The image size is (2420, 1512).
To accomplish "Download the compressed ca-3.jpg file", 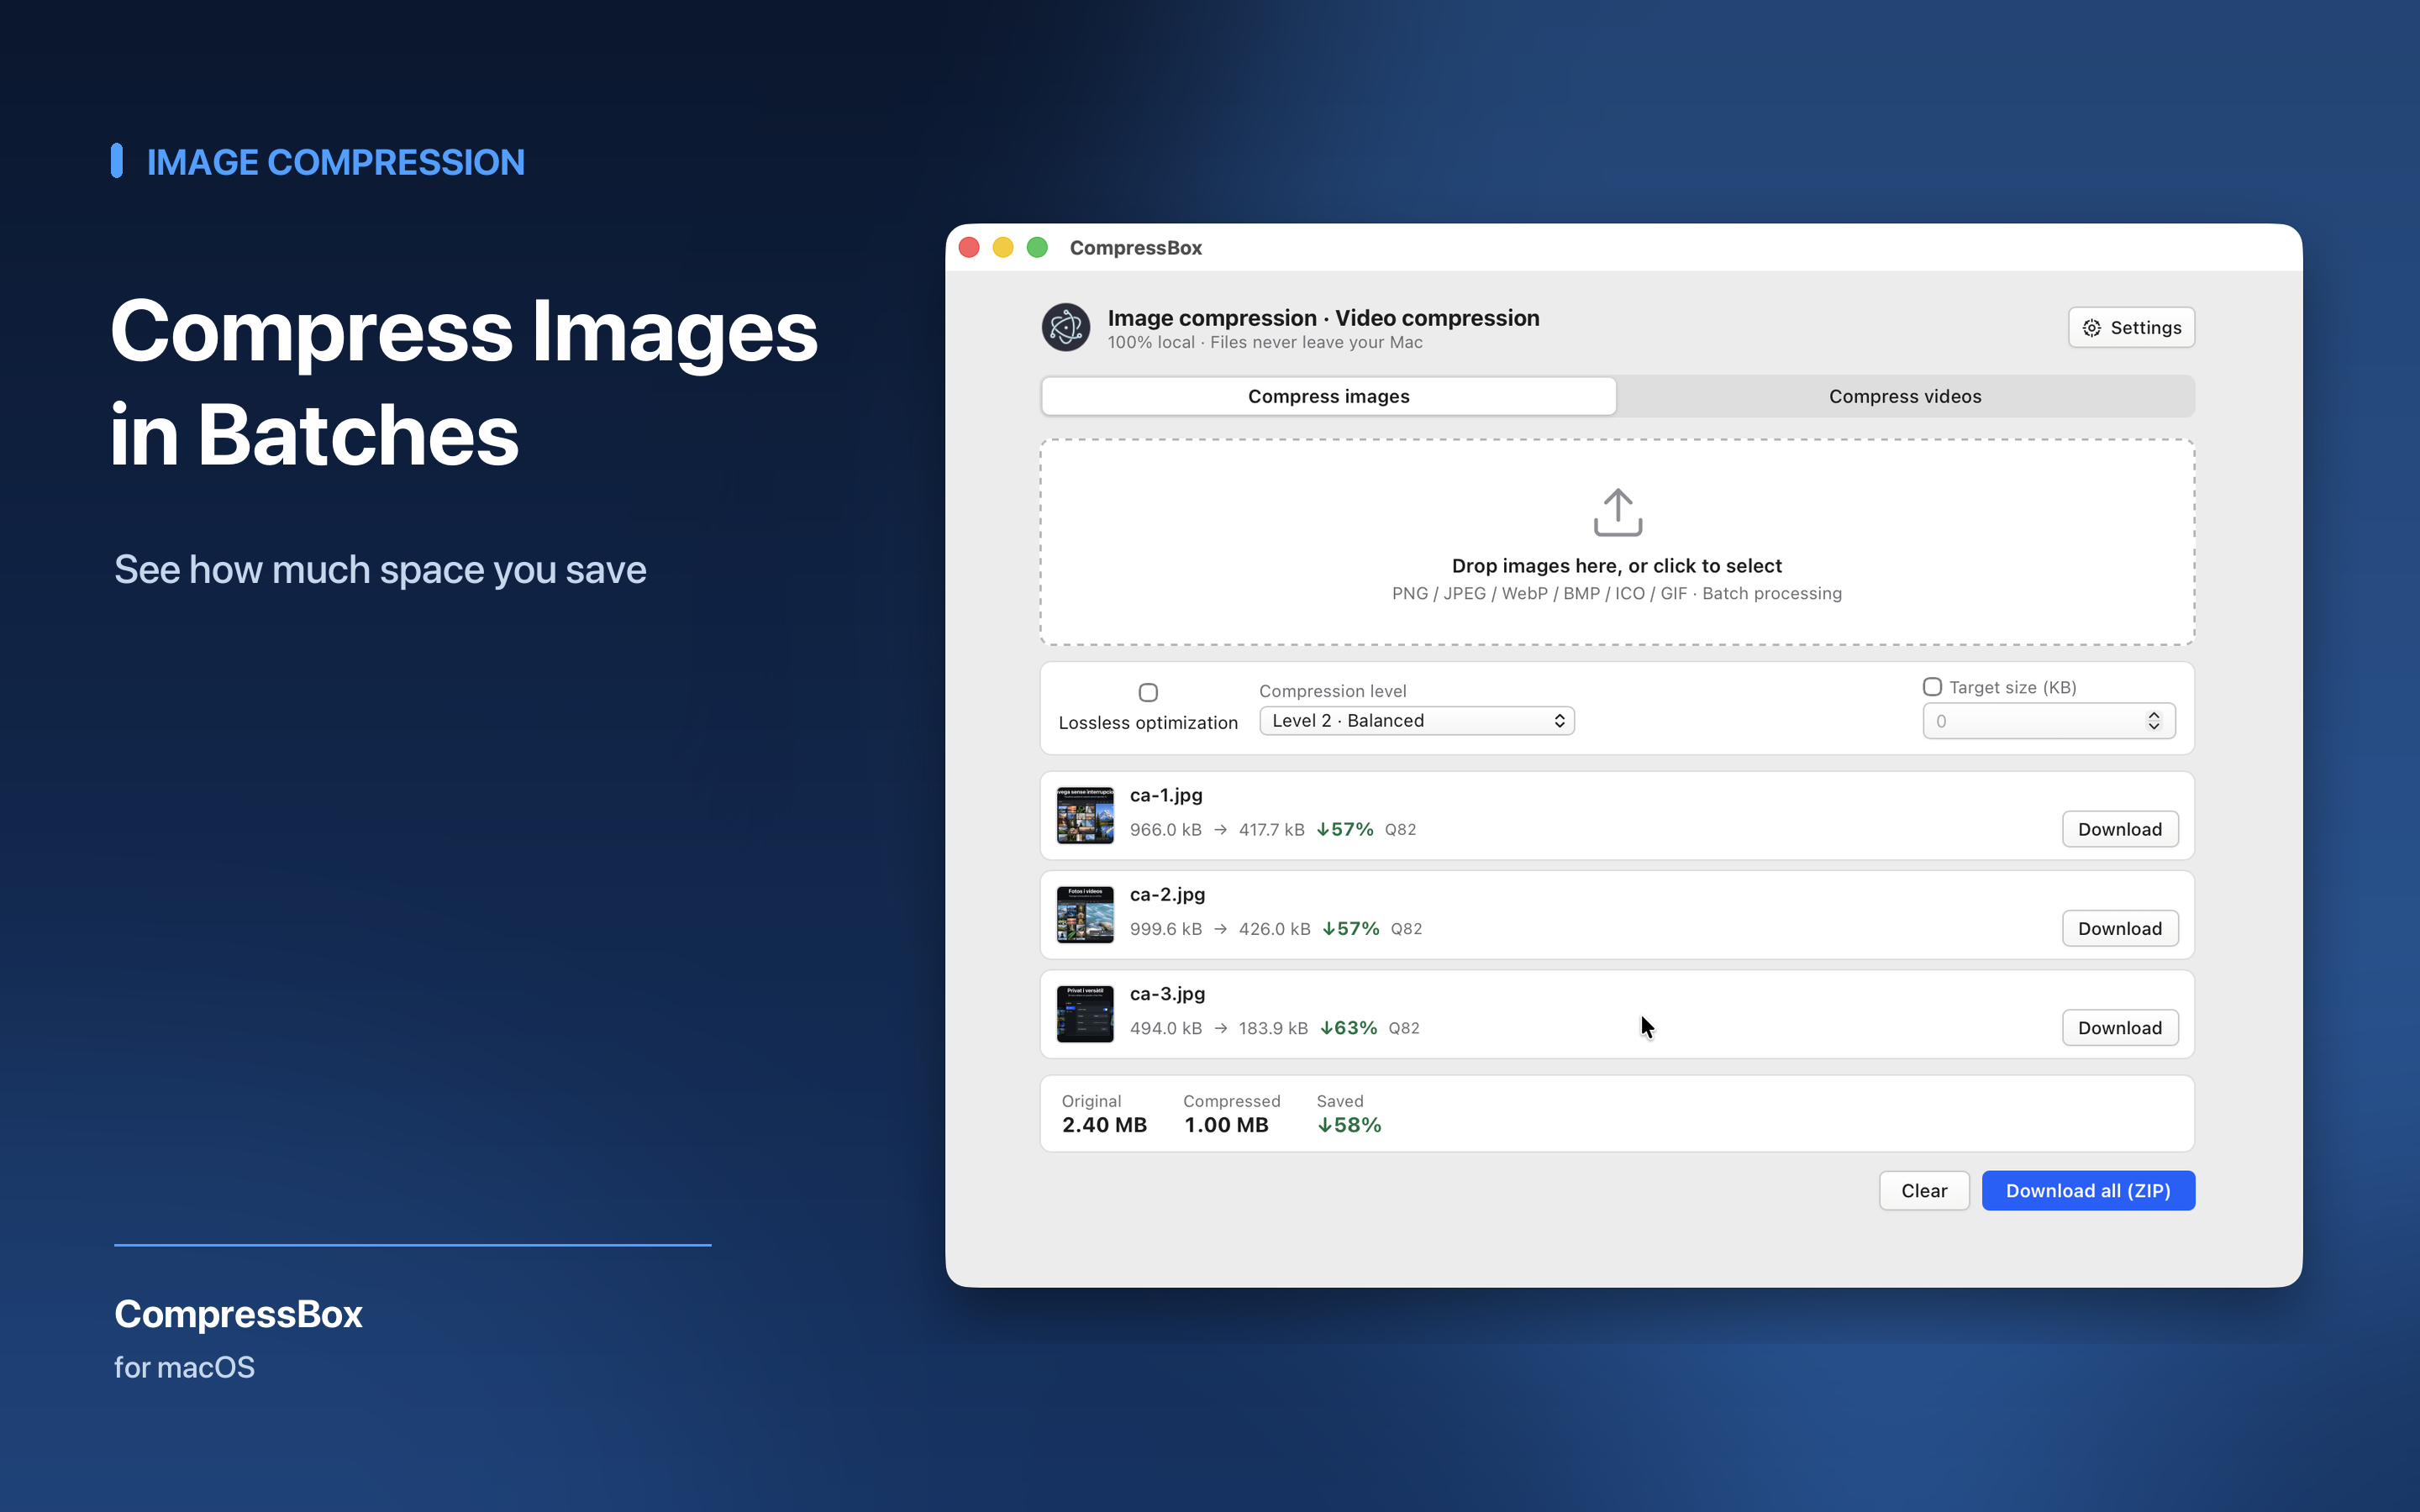I will click(x=2119, y=1027).
